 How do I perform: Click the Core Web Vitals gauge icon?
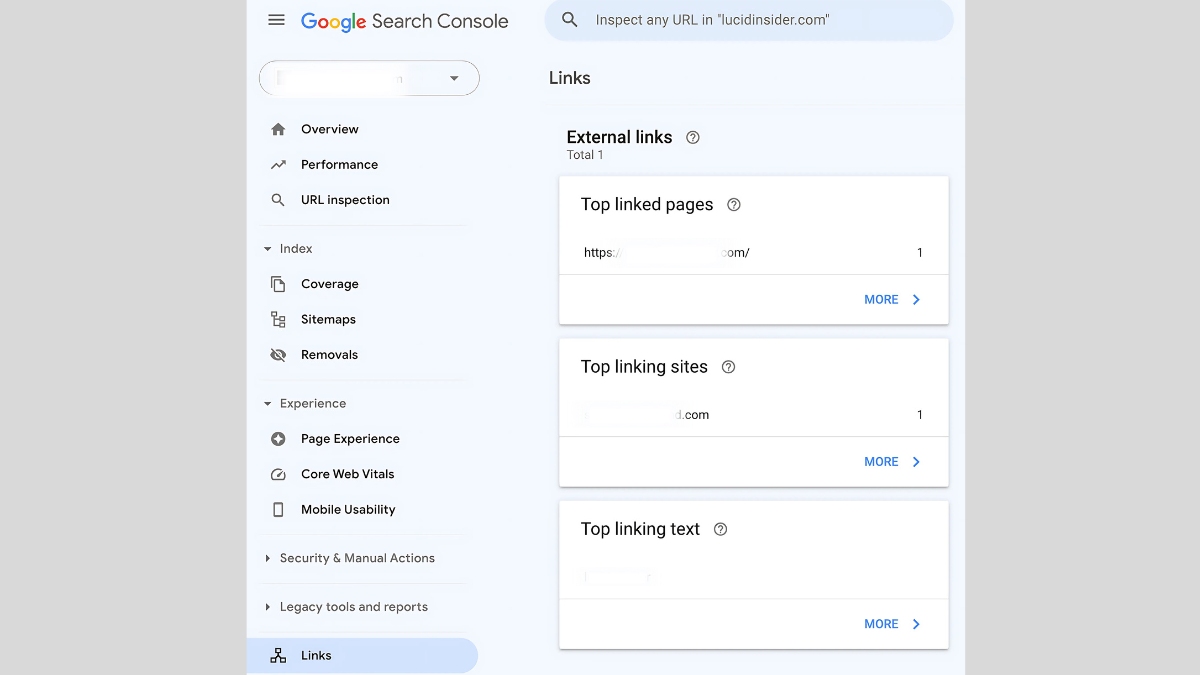click(x=278, y=474)
